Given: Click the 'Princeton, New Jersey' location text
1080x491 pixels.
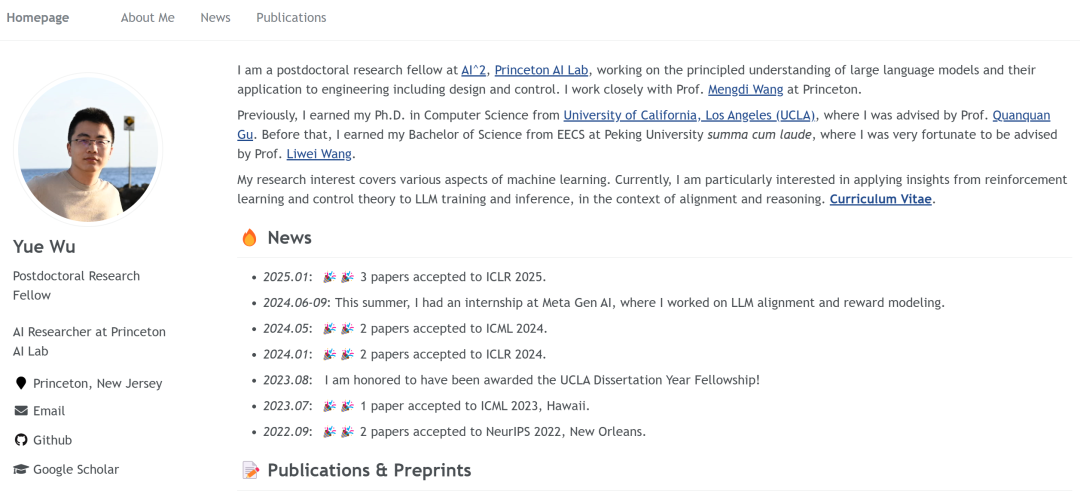Looking at the screenshot, I should pos(98,384).
